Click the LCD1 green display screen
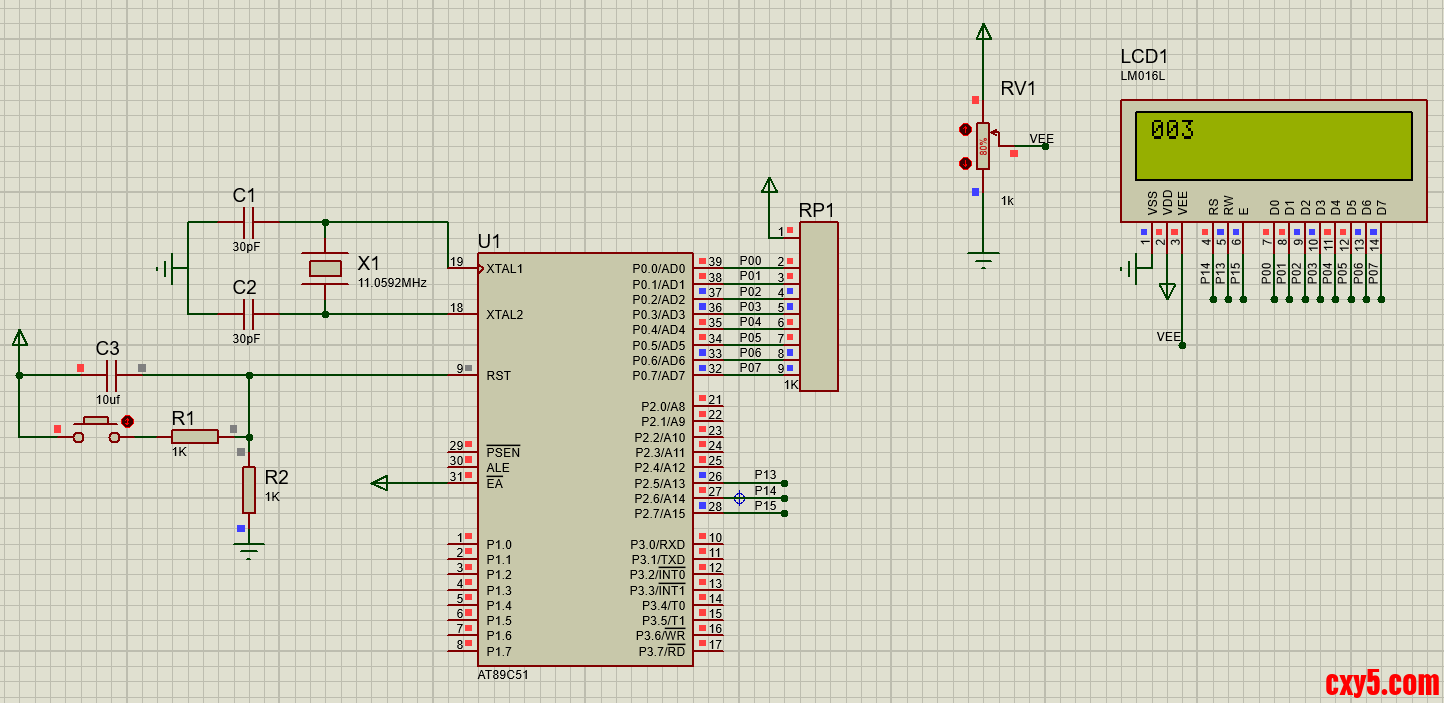The image size is (1444, 703). [1273, 146]
